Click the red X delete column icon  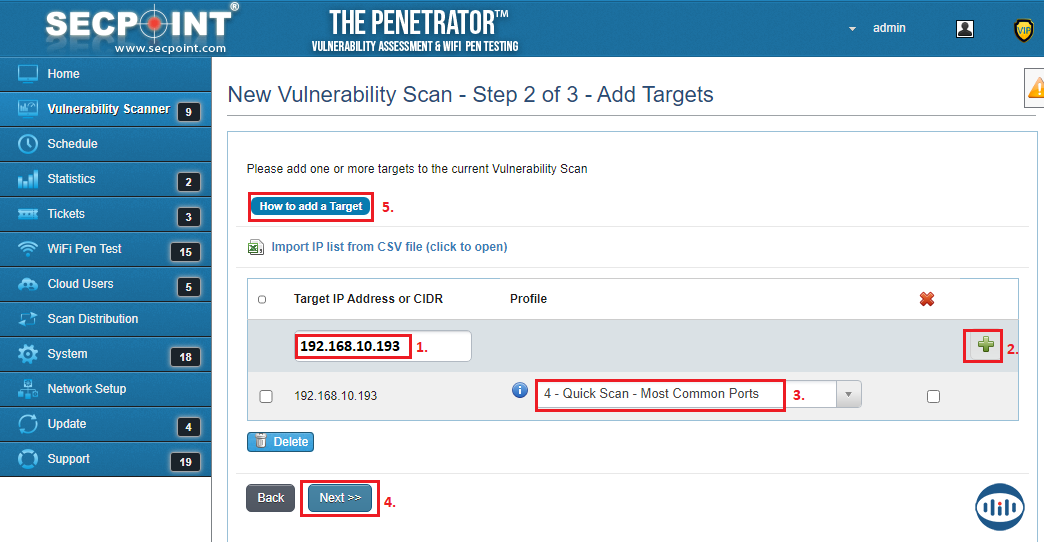point(927,299)
